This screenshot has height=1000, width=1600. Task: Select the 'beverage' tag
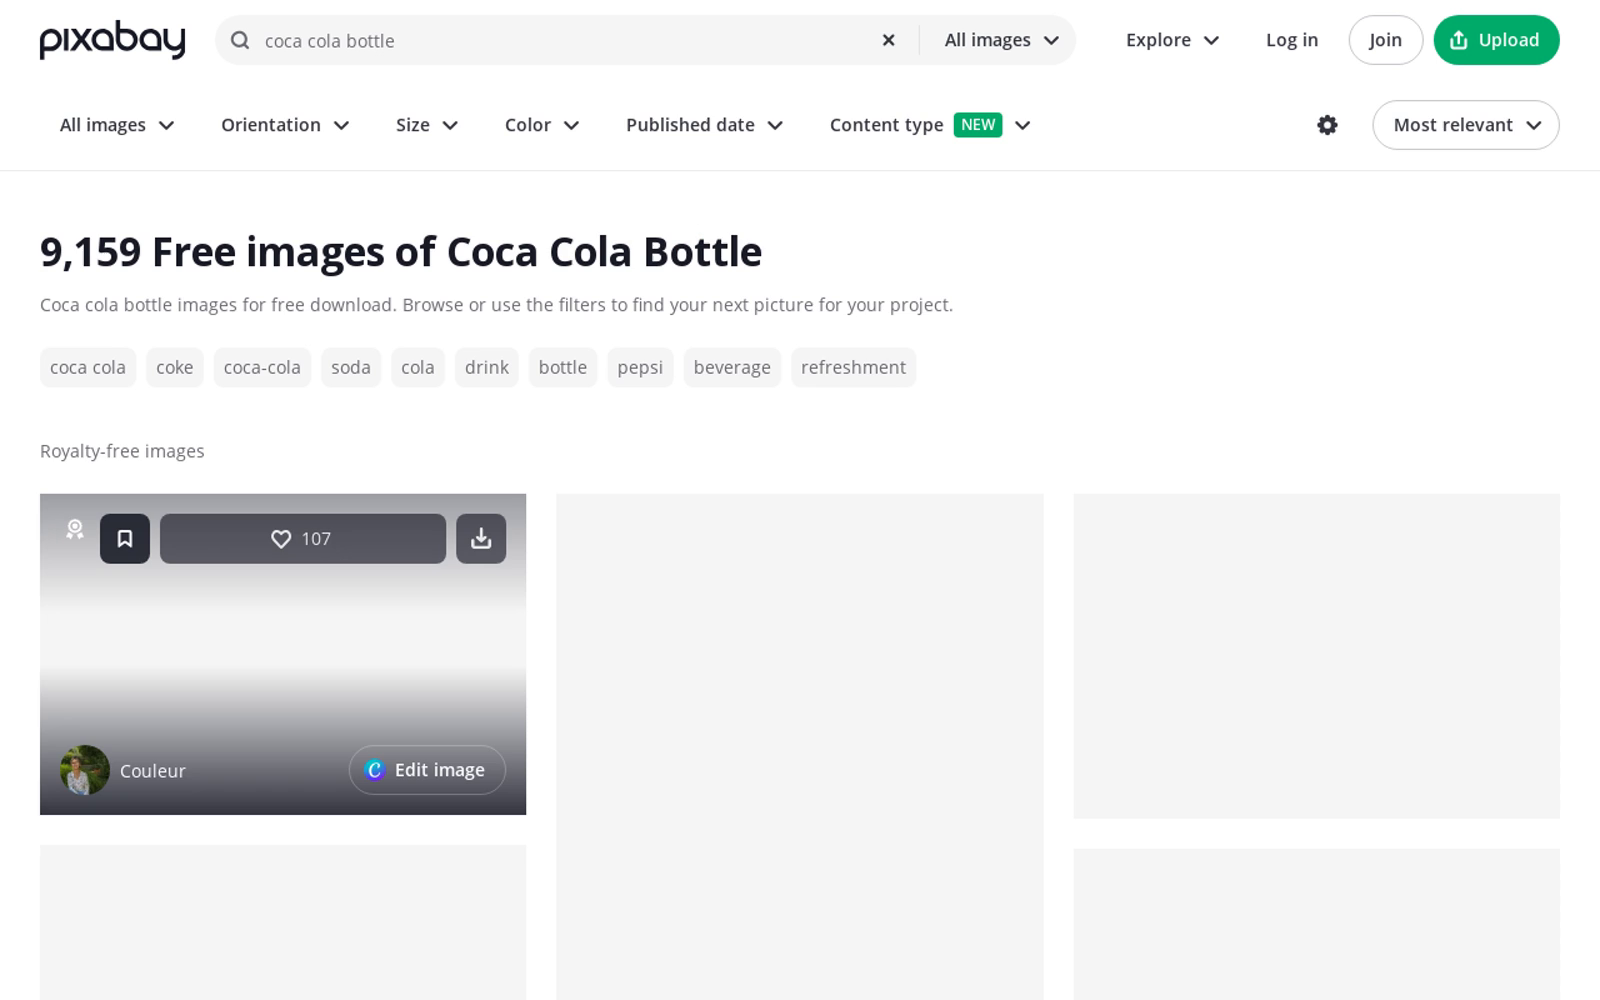732,367
